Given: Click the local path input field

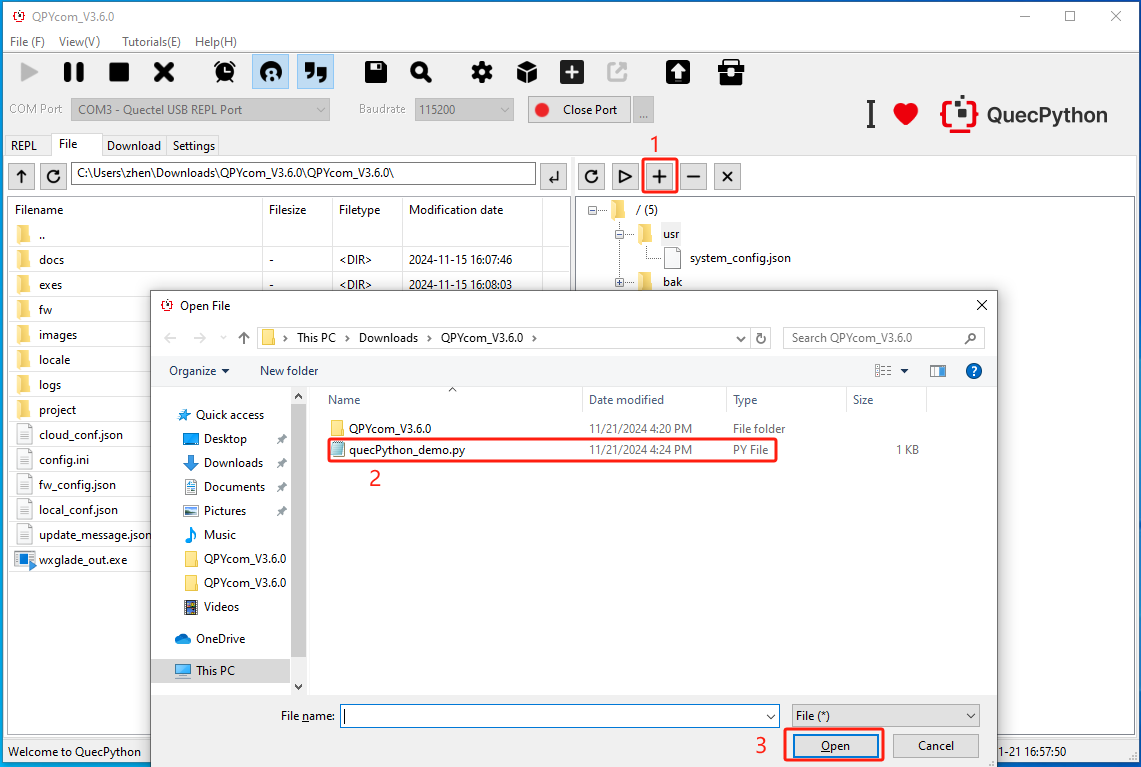Looking at the screenshot, I should tap(303, 174).
